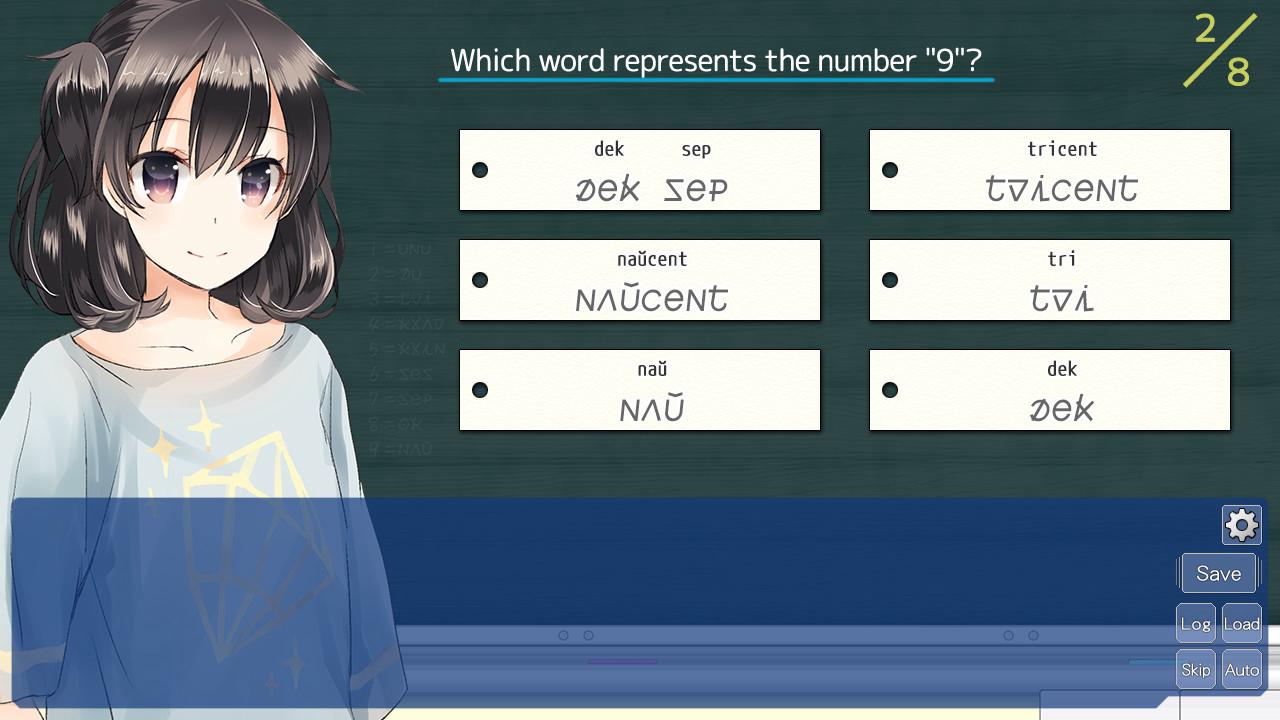Screen dimensions: 1280x720
Task: Open the Log history
Action: (1195, 622)
